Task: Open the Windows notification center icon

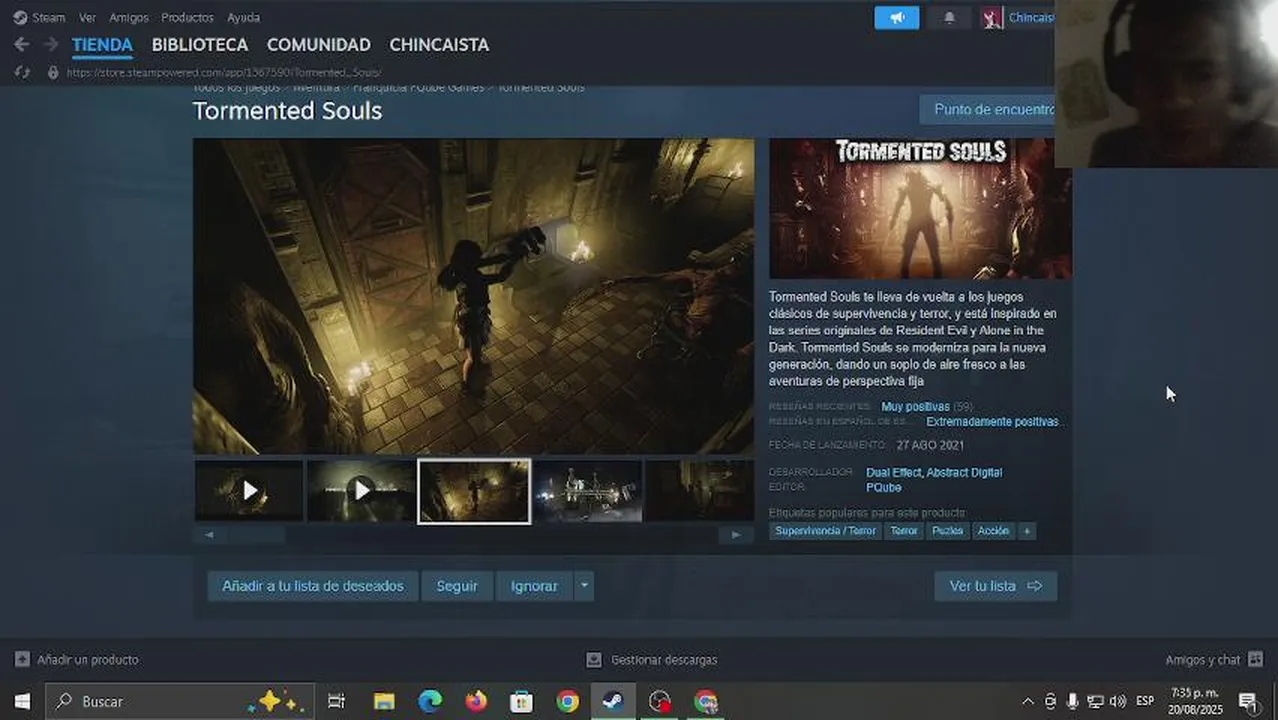Action: [1247, 701]
